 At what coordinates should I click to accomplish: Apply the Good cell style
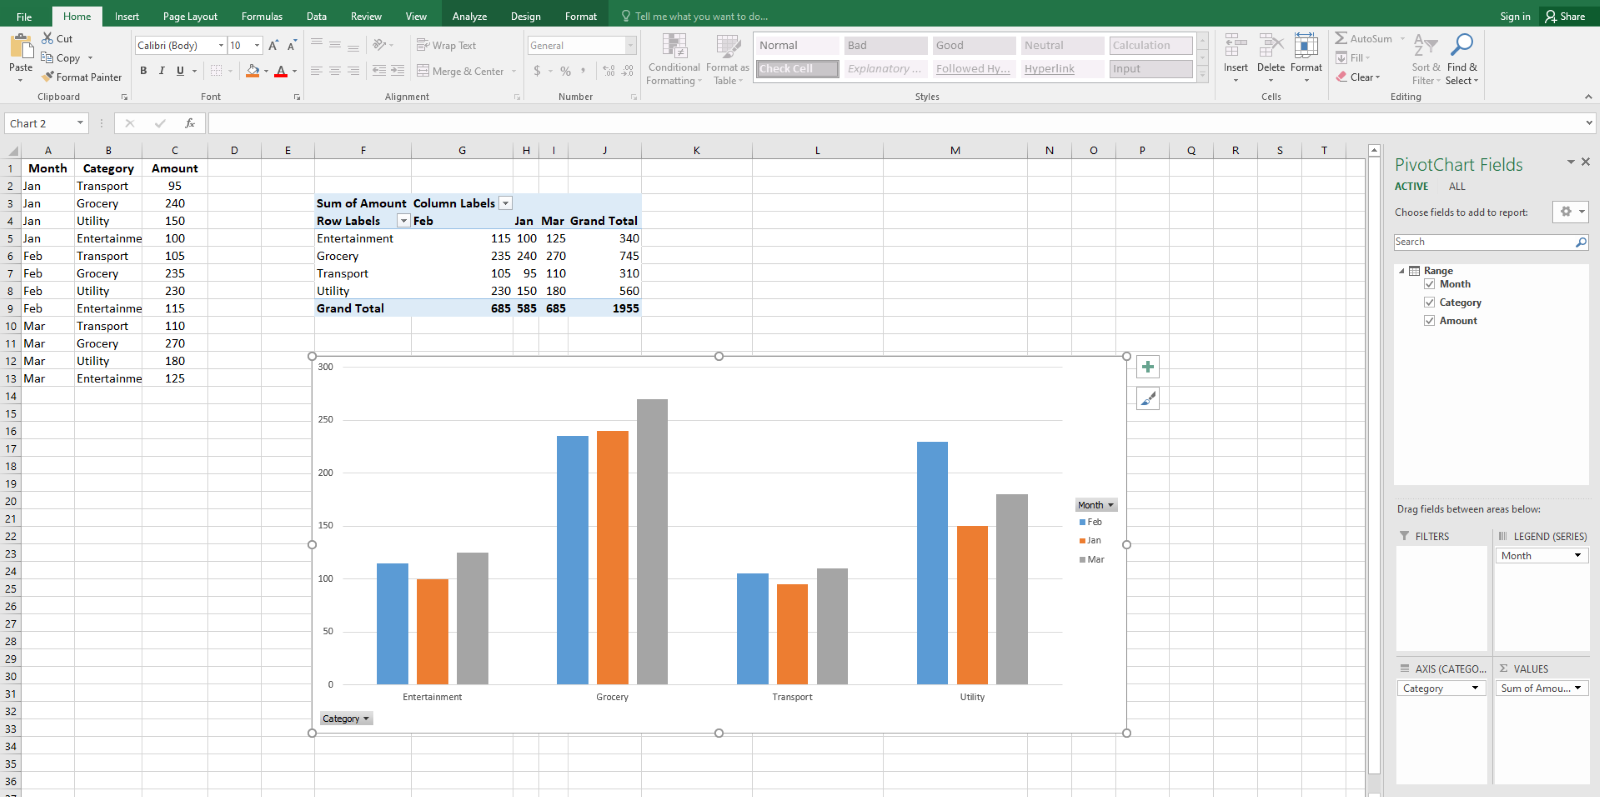(x=974, y=45)
